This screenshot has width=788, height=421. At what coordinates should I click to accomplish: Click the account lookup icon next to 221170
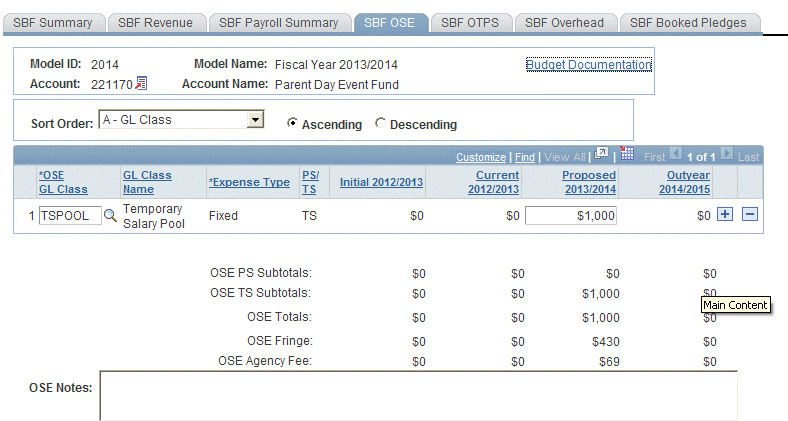[141, 84]
